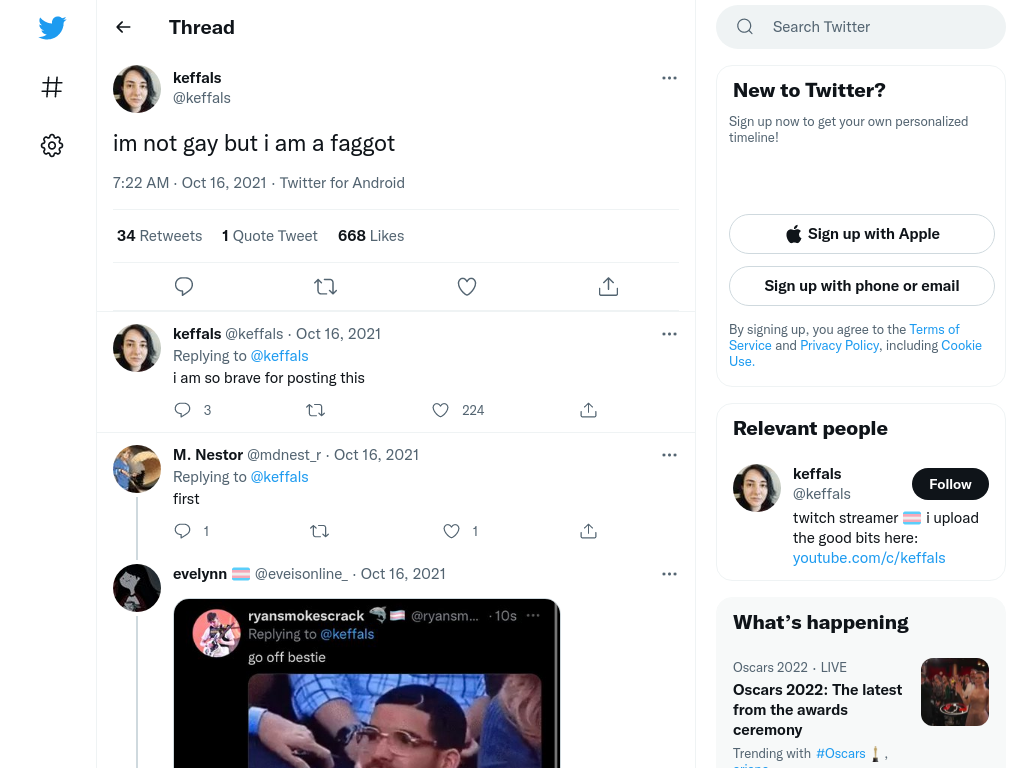
Task: Retweet the main keffals tweet
Action: [x=325, y=287]
